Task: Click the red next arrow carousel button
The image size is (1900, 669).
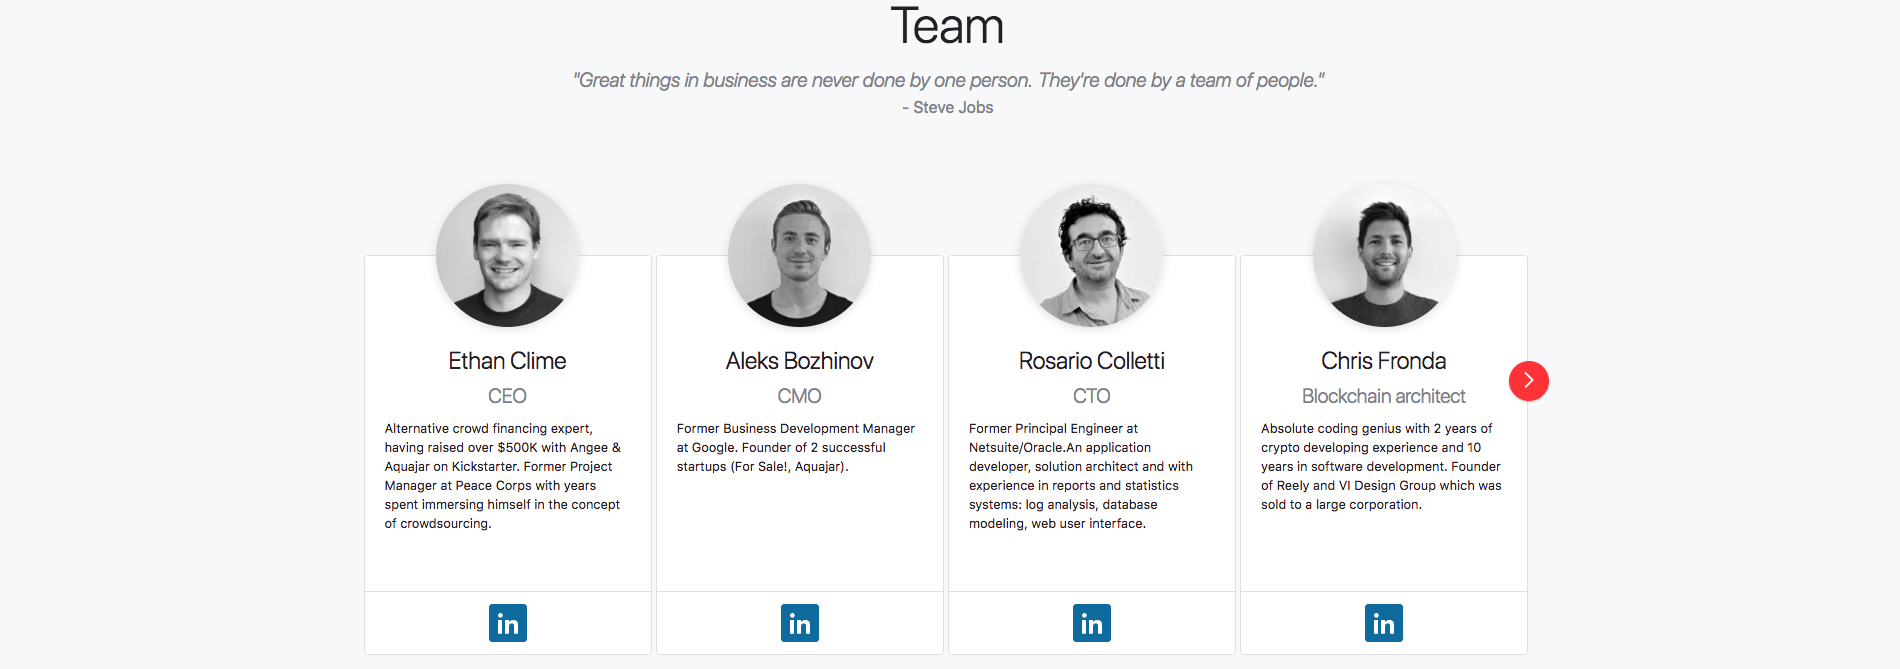Action: click(1528, 381)
